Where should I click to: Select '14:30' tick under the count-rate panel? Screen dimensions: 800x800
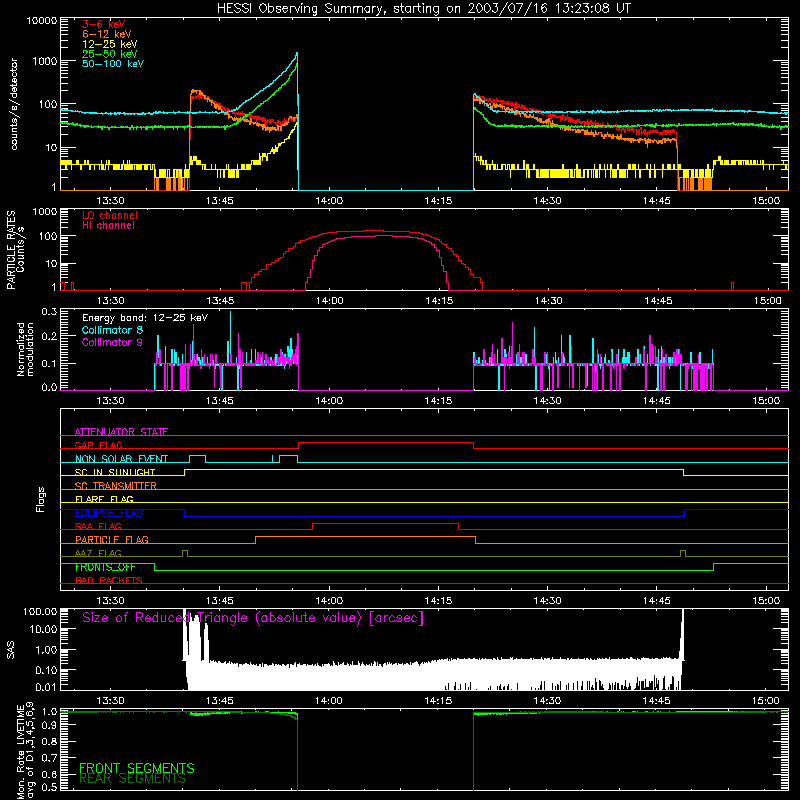point(547,201)
